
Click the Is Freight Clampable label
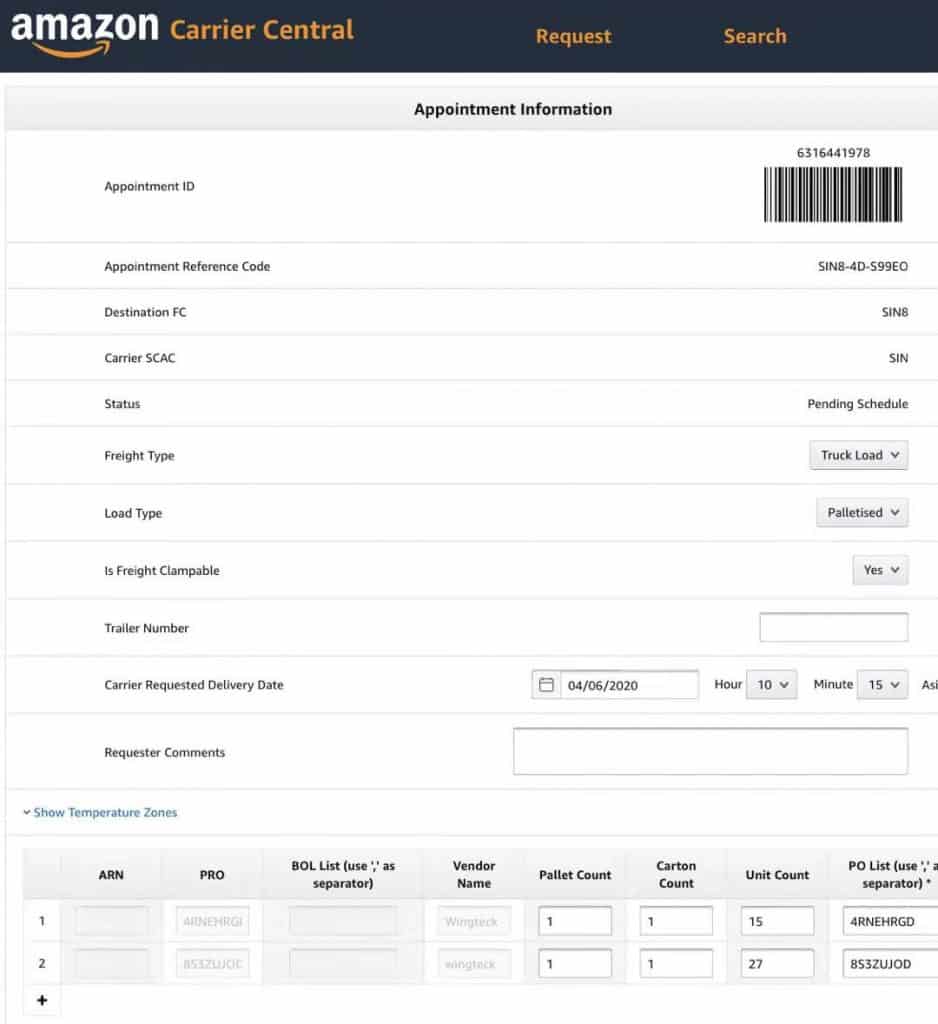click(162, 571)
